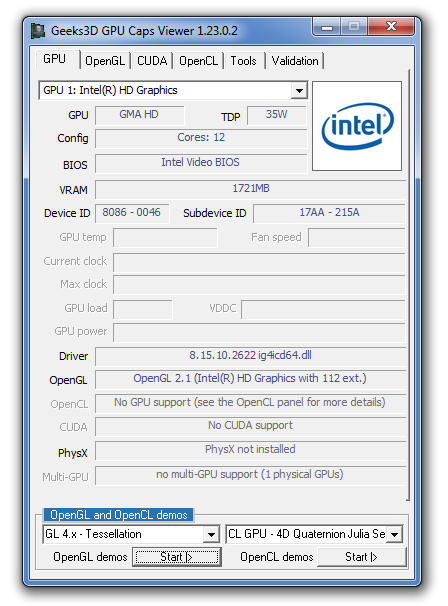
Task: Open the GPU selection dropdown arrow
Action: click(x=299, y=90)
